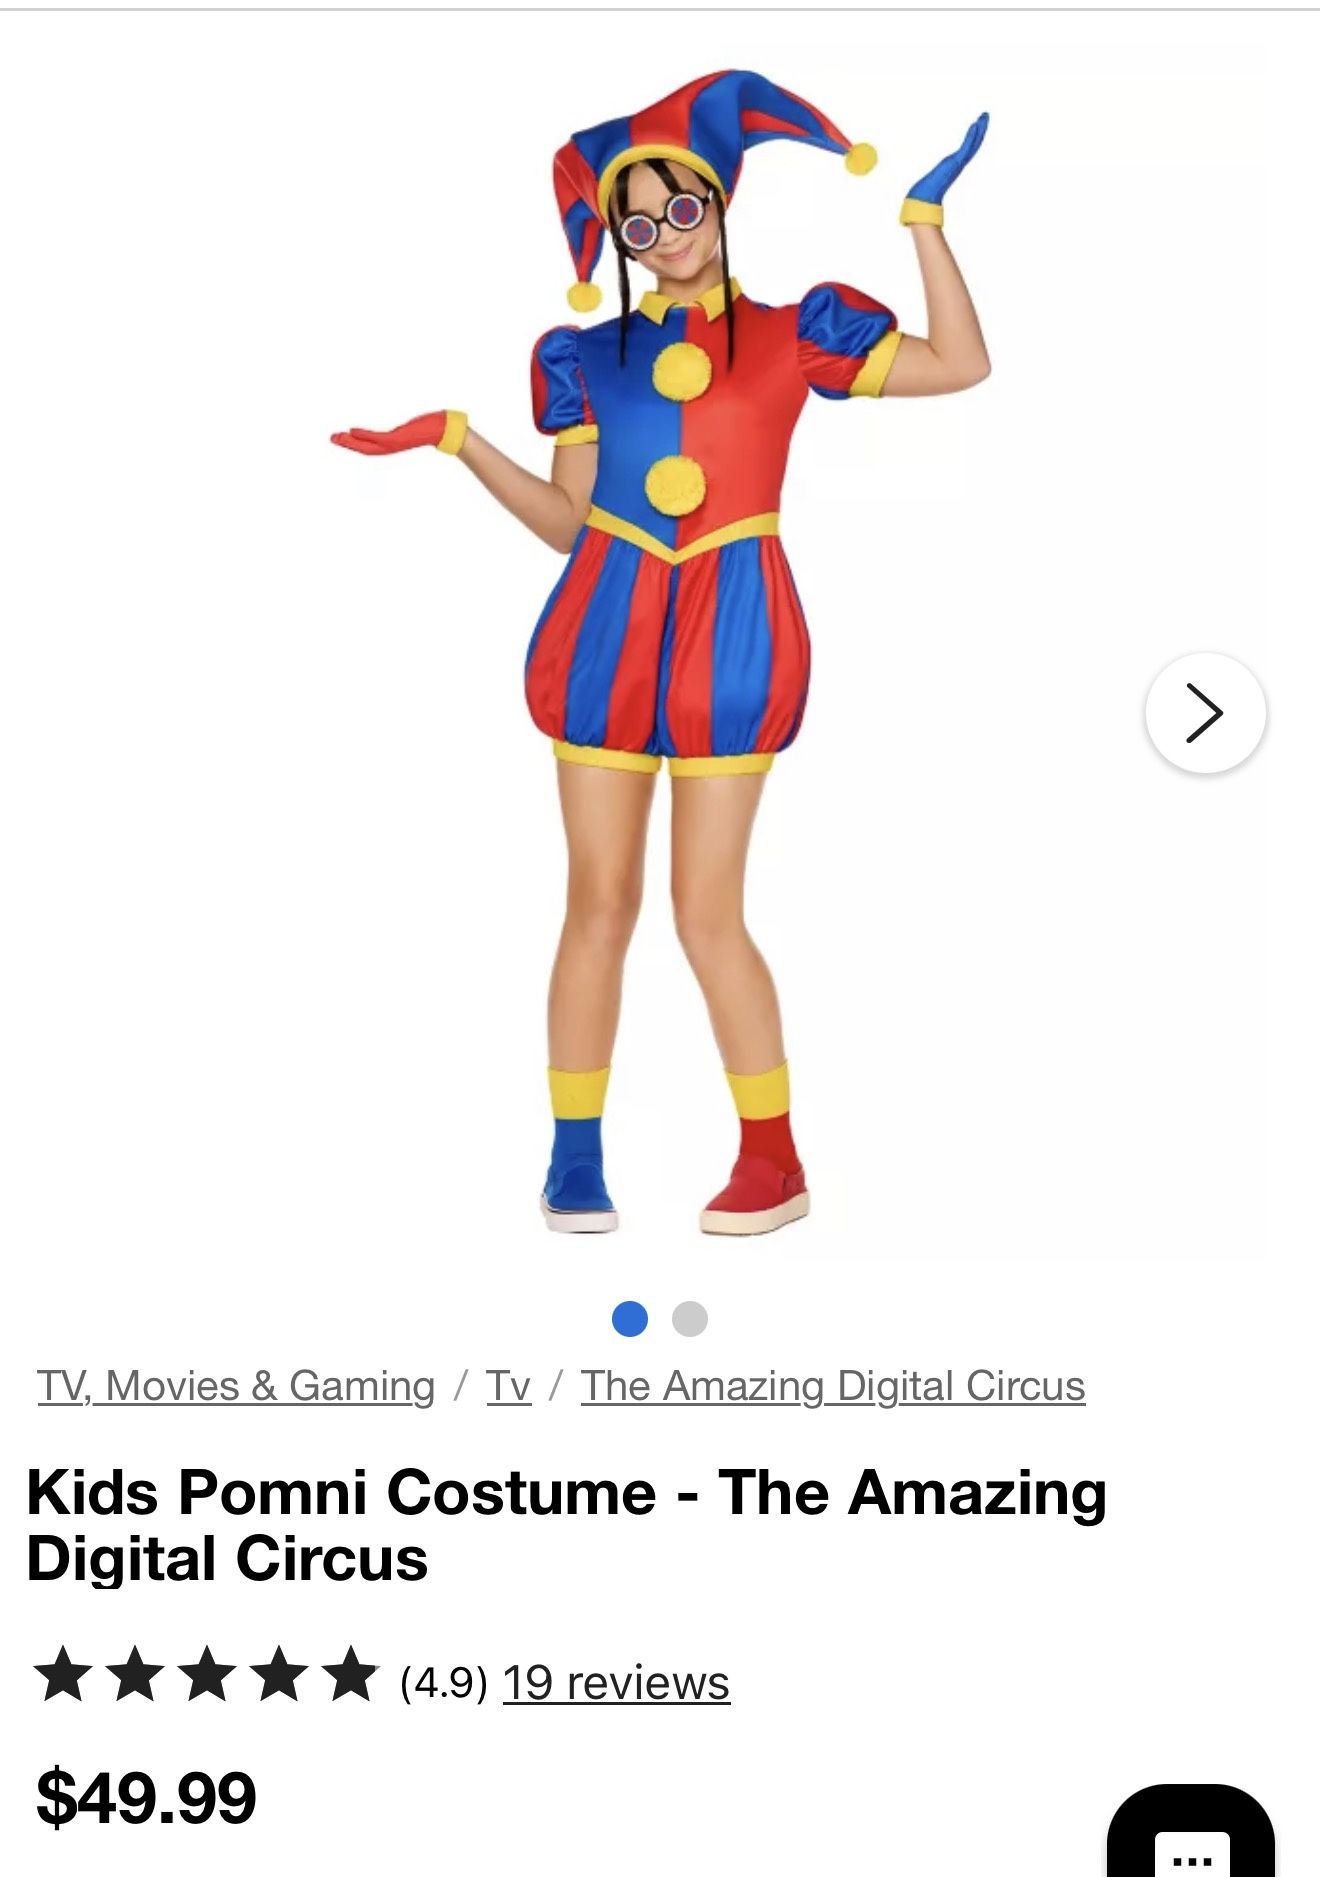Viewport: 1320px width, 1877px height.
Task: Go to the Tv breadcrumb category
Action: [x=508, y=1386]
